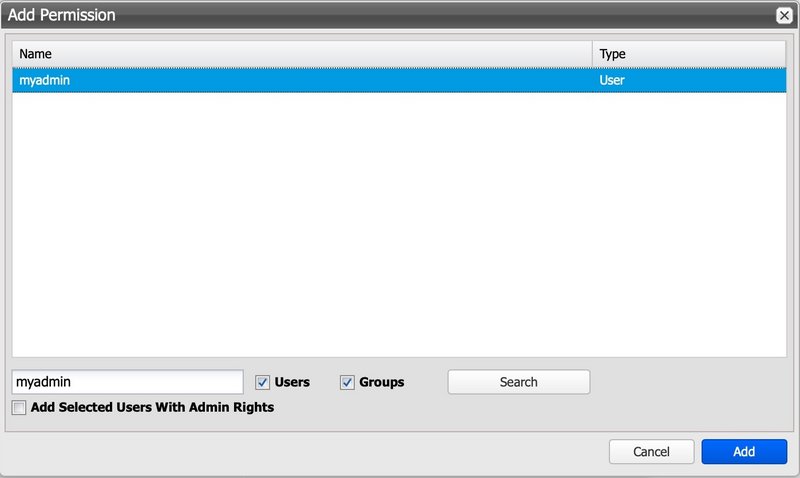Viewport: 800px width, 478px height.
Task: Click blank footer area left of Cancel
Action: pos(300,452)
